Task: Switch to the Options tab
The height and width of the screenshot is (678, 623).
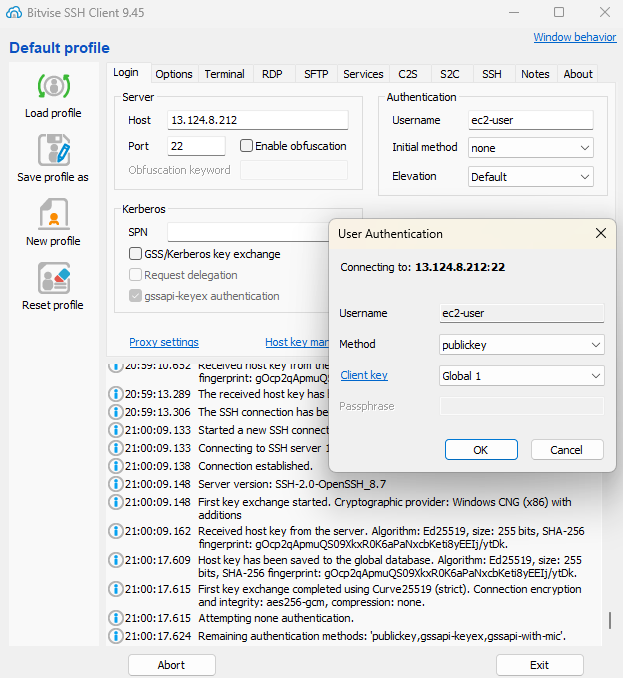Action: 174,74
